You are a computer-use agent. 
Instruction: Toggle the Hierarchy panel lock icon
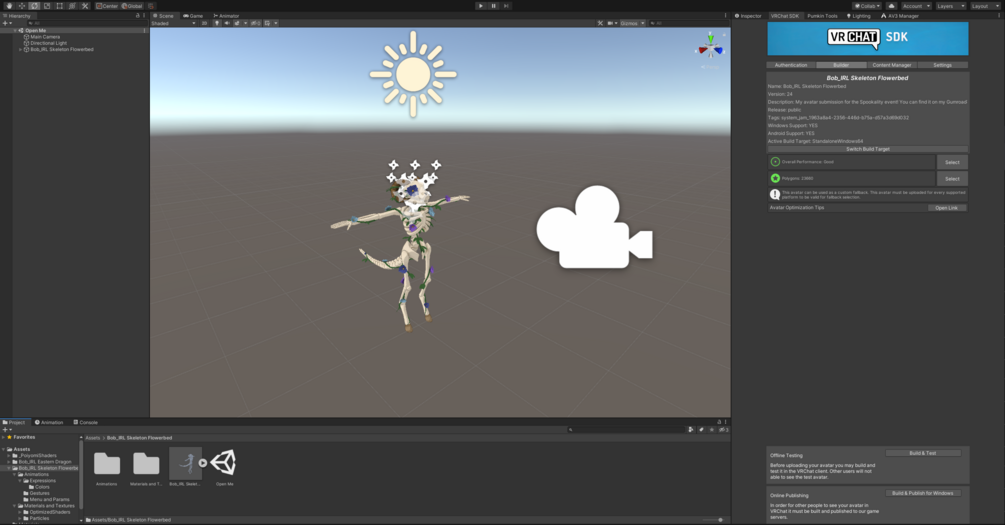(138, 16)
